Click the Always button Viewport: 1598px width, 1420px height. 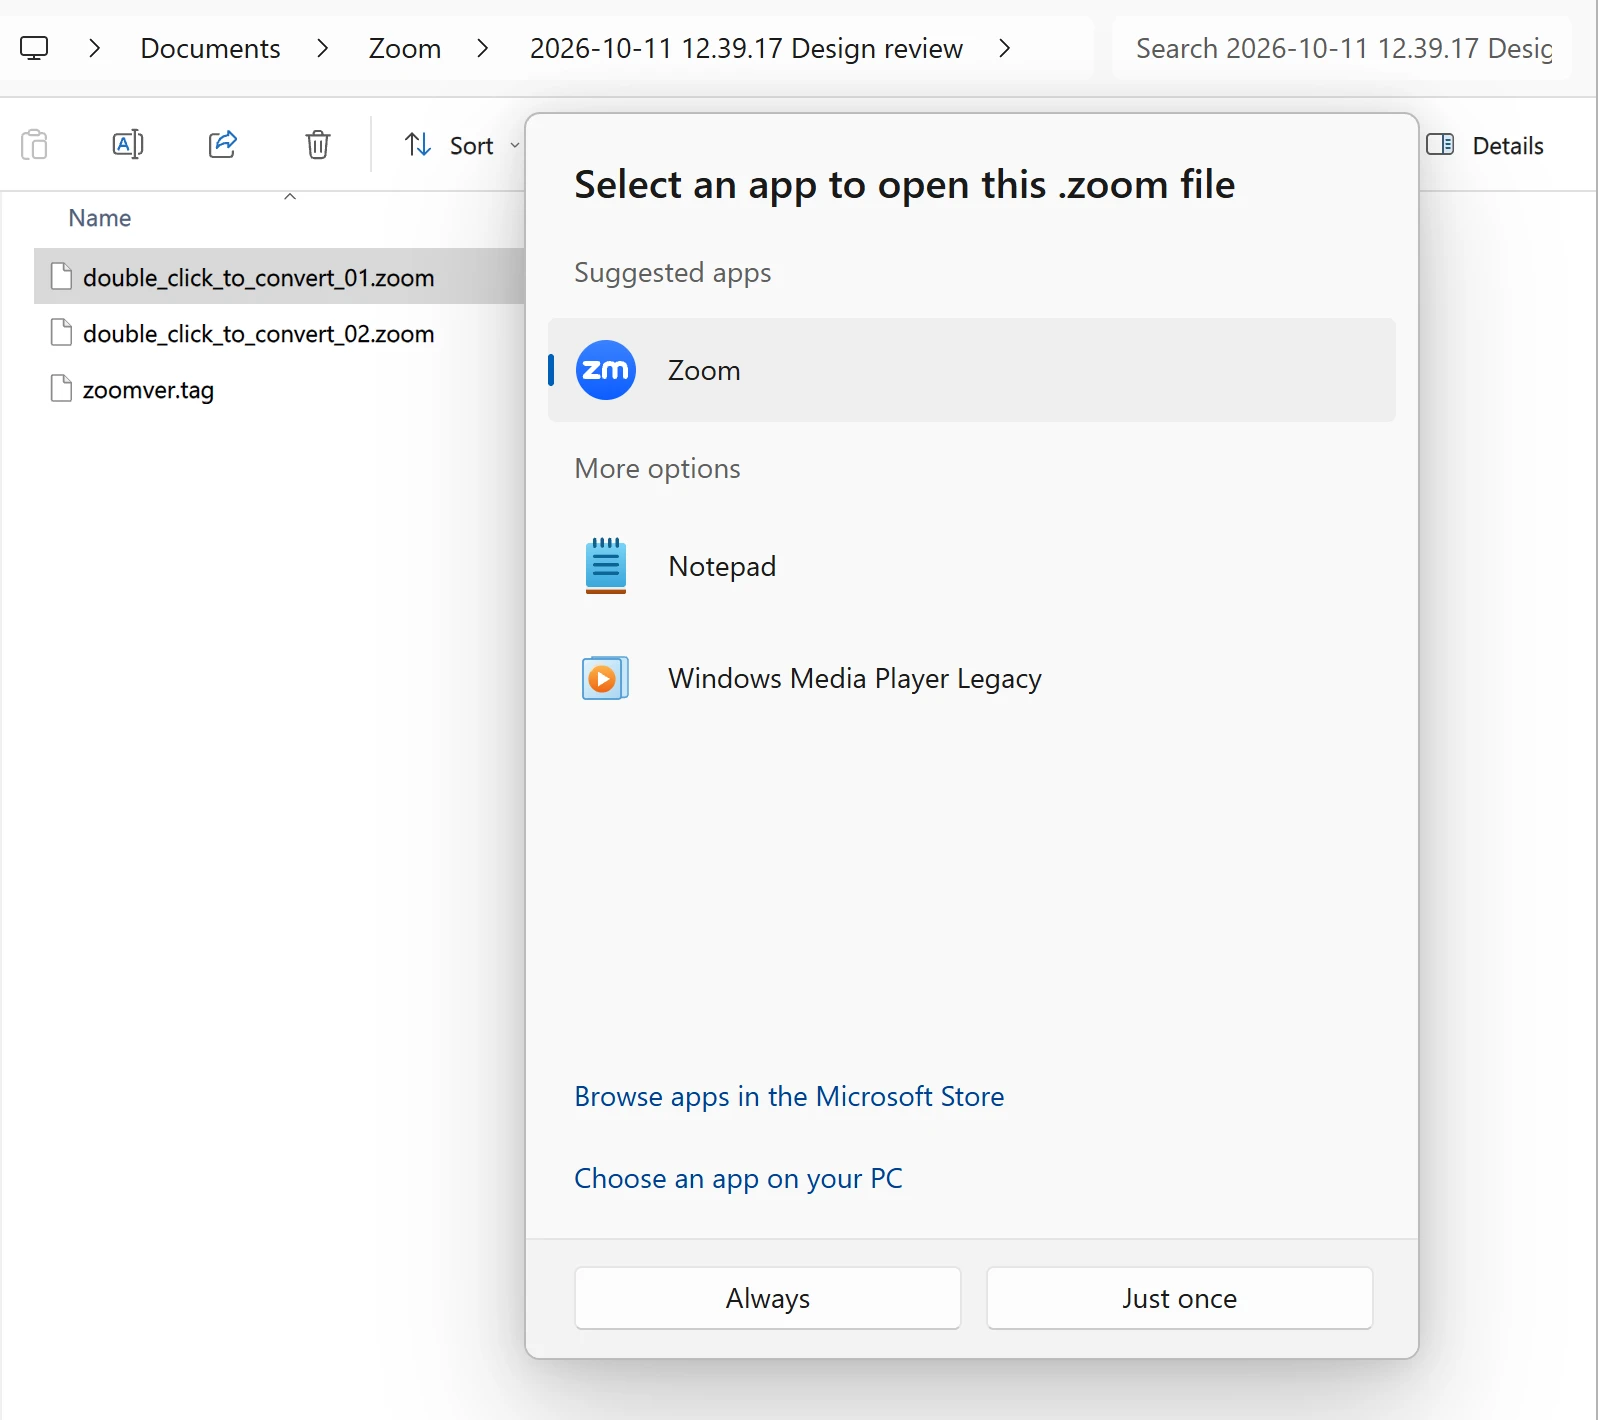(x=768, y=1298)
